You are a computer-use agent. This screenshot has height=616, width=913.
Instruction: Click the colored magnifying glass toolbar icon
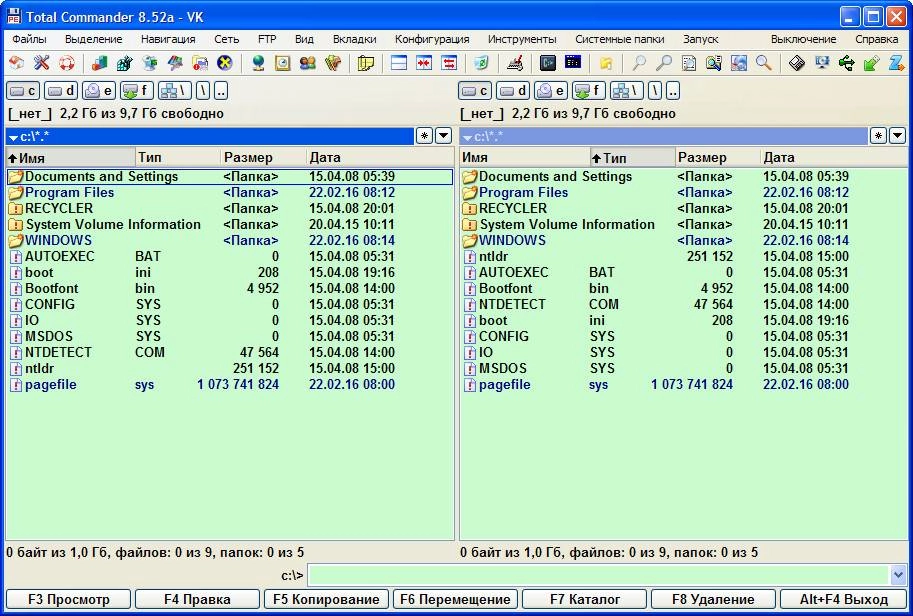pyautogui.click(x=763, y=62)
